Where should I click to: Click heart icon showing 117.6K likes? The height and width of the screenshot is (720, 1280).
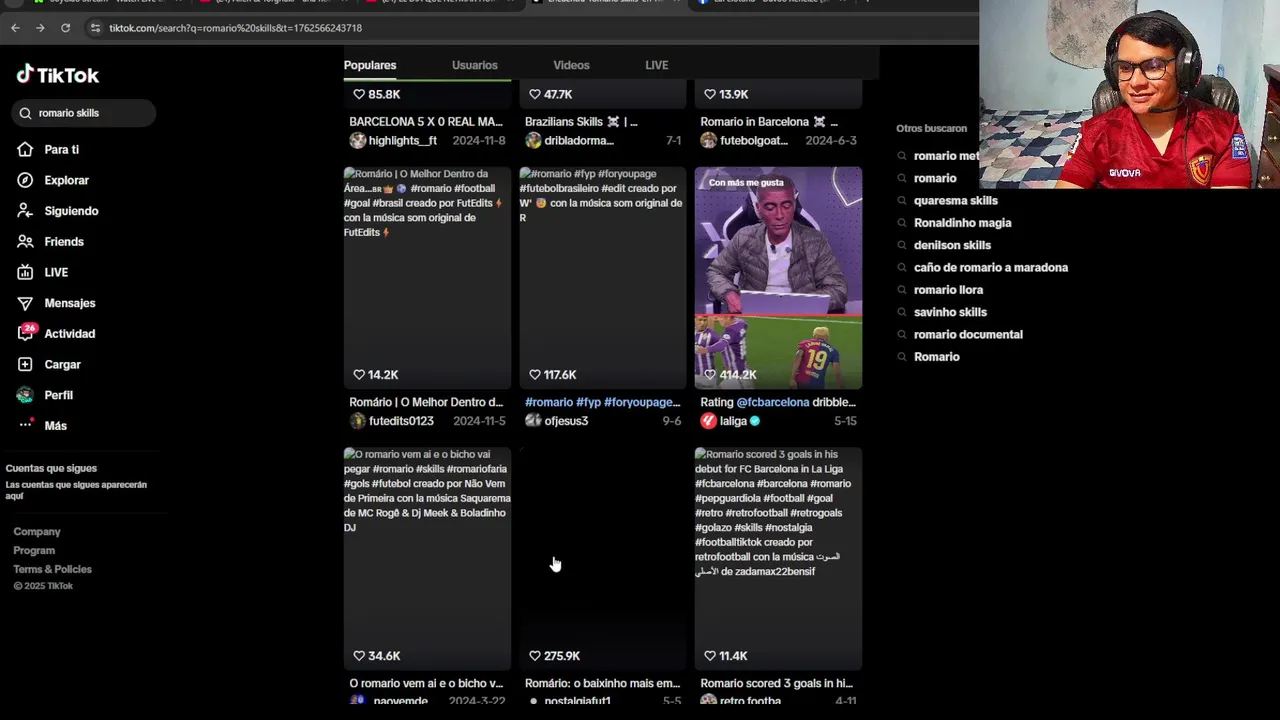click(535, 375)
